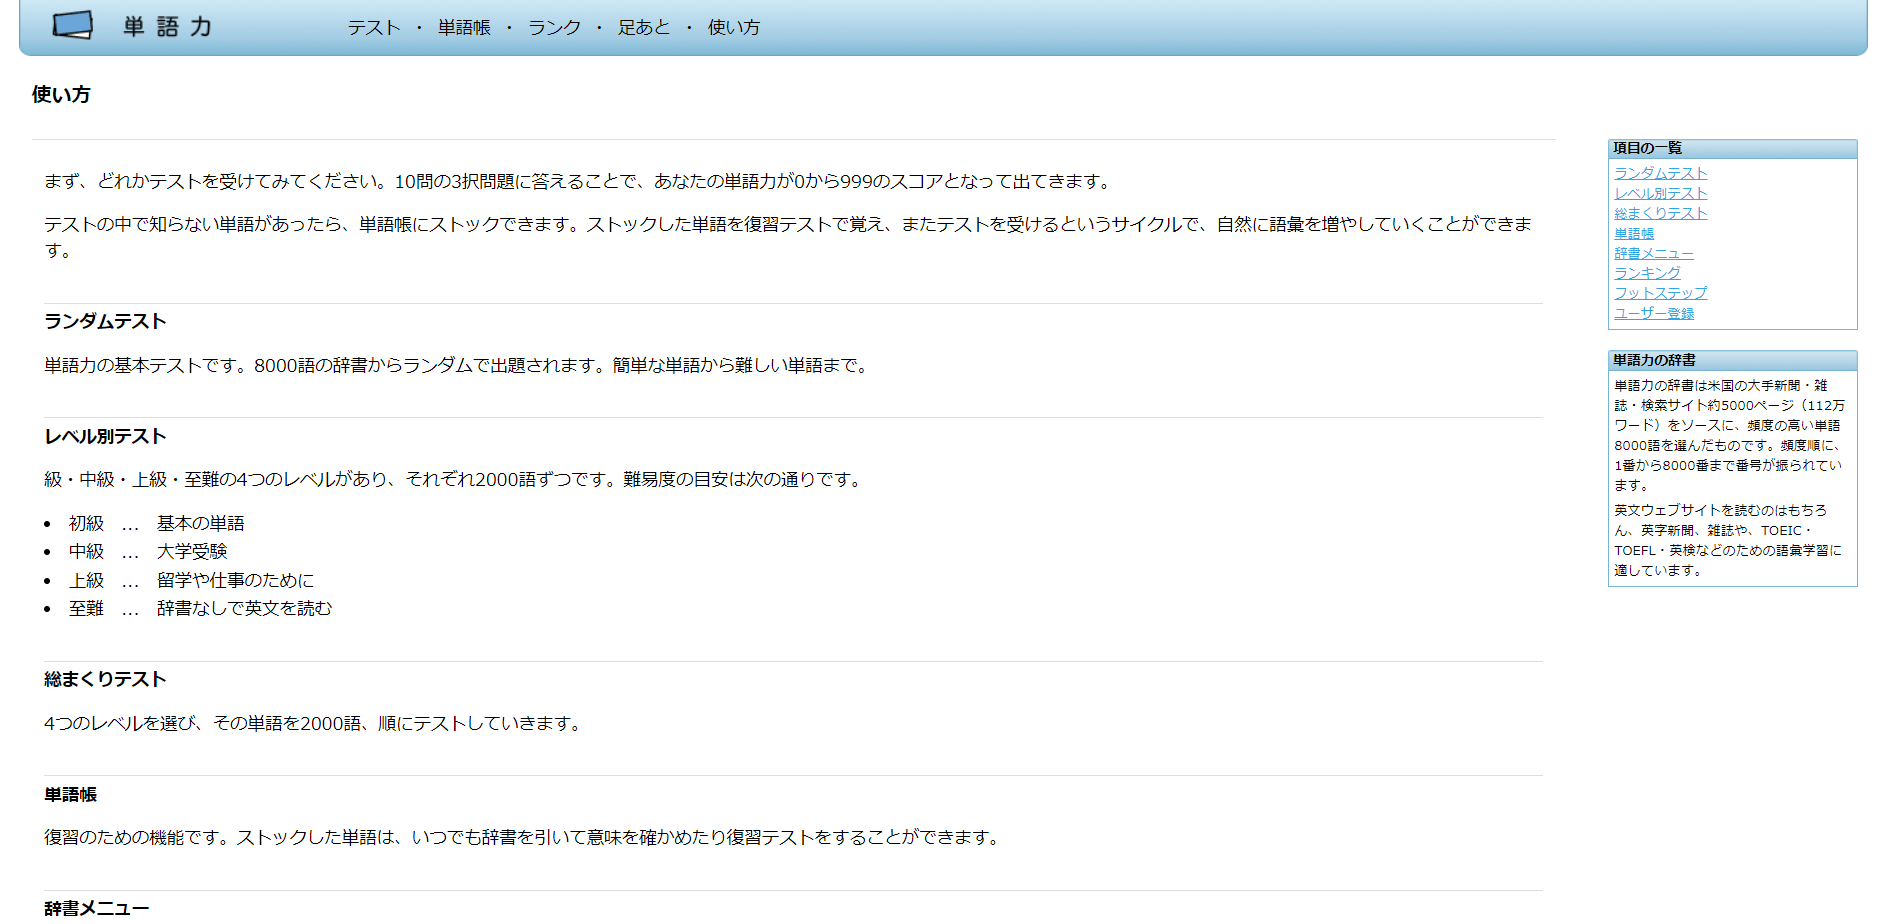The image size is (1892, 924).
Task: Open the ユーザー登録 sidebar link
Action: coord(1653,313)
